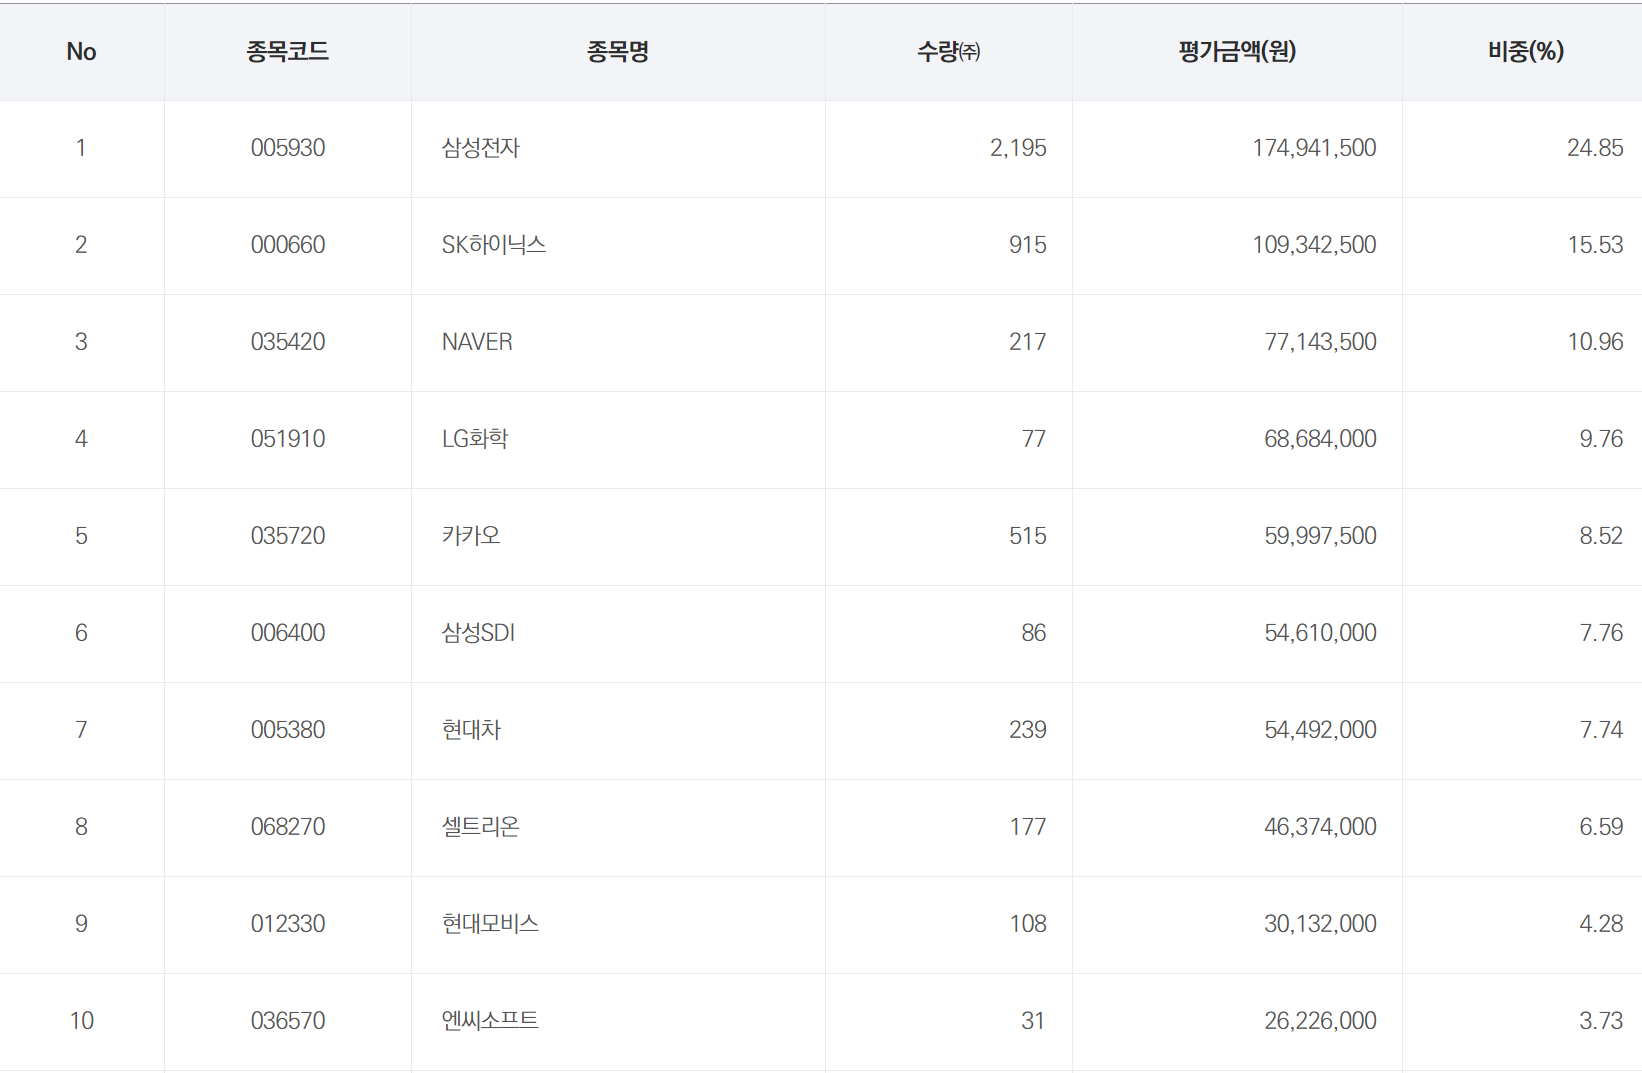Image resolution: width=1642 pixels, height=1073 pixels.
Task: Click quantity value 217
Action: 1027,342
